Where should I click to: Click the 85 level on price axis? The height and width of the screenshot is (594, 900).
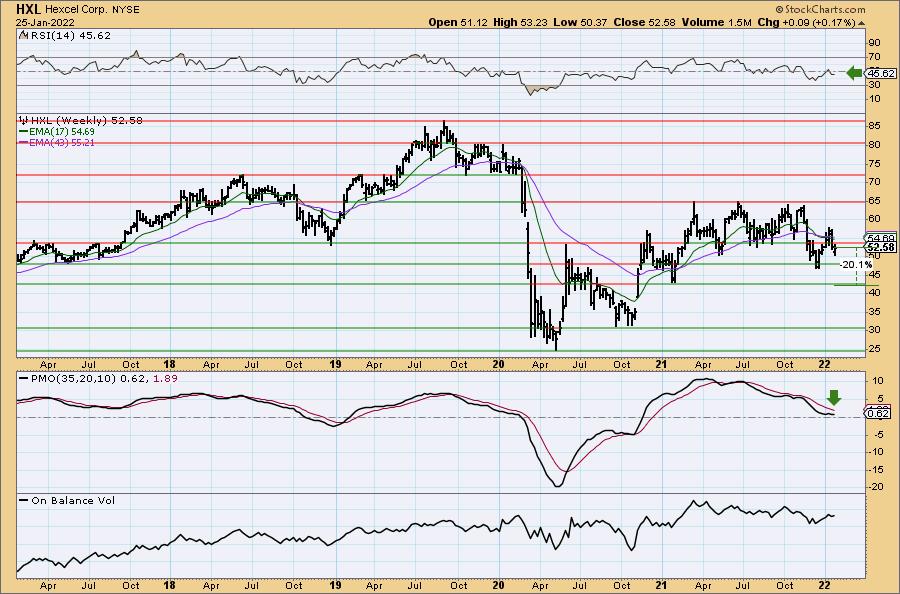click(875, 125)
